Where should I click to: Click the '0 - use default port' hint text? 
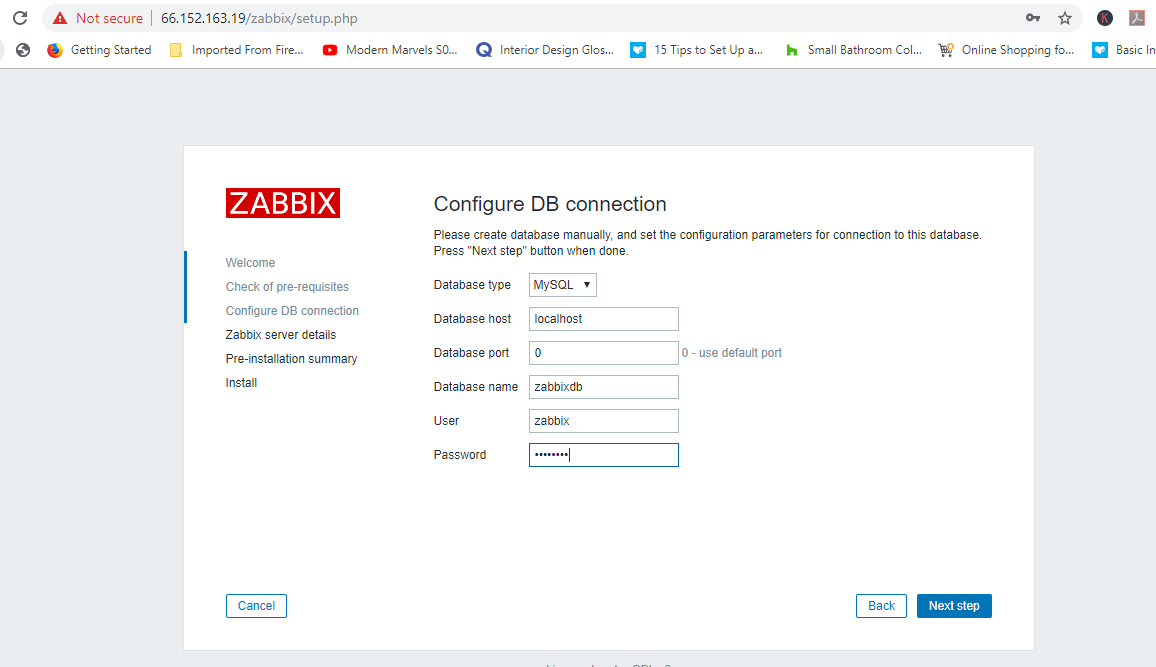(731, 353)
